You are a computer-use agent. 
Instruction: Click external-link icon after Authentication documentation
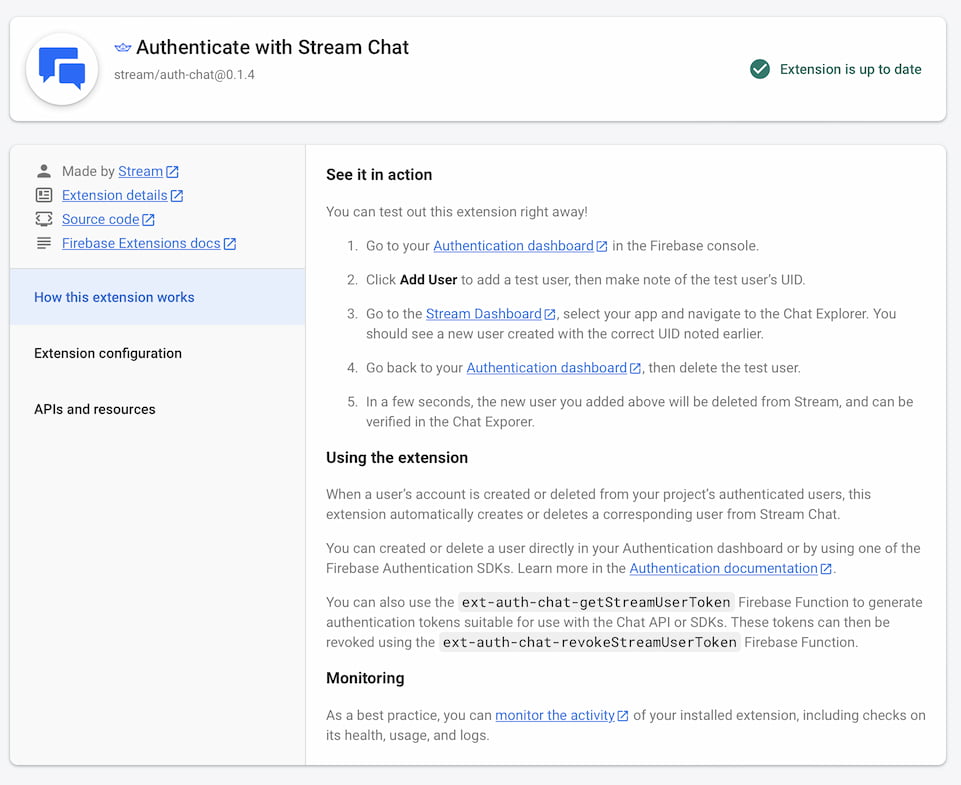click(x=826, y=569)
